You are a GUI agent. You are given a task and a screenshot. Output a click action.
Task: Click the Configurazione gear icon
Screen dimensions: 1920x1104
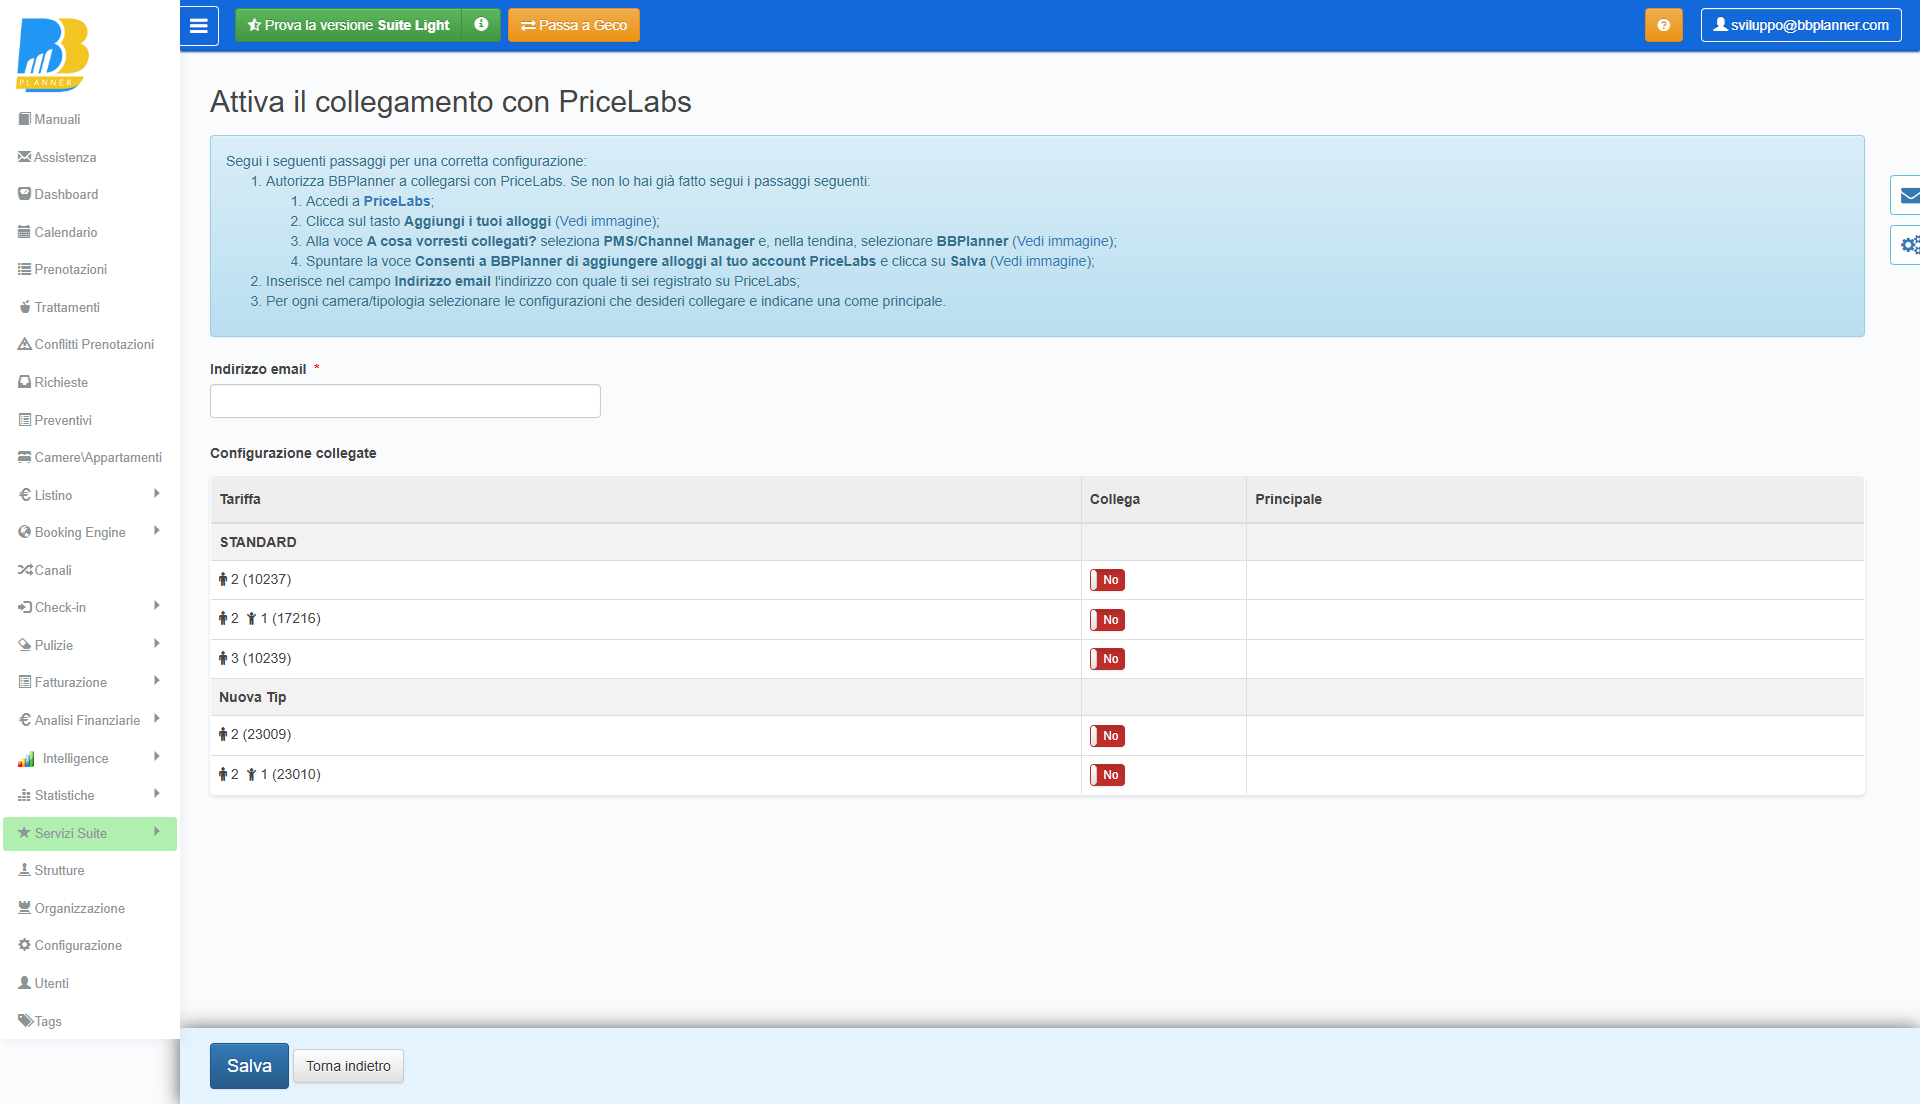(25, 945)
